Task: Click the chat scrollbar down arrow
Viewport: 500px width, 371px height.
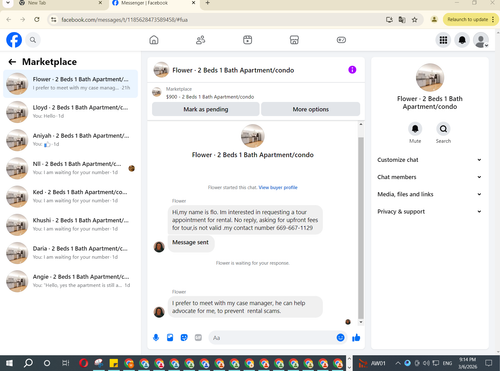Action: point(361,322)
